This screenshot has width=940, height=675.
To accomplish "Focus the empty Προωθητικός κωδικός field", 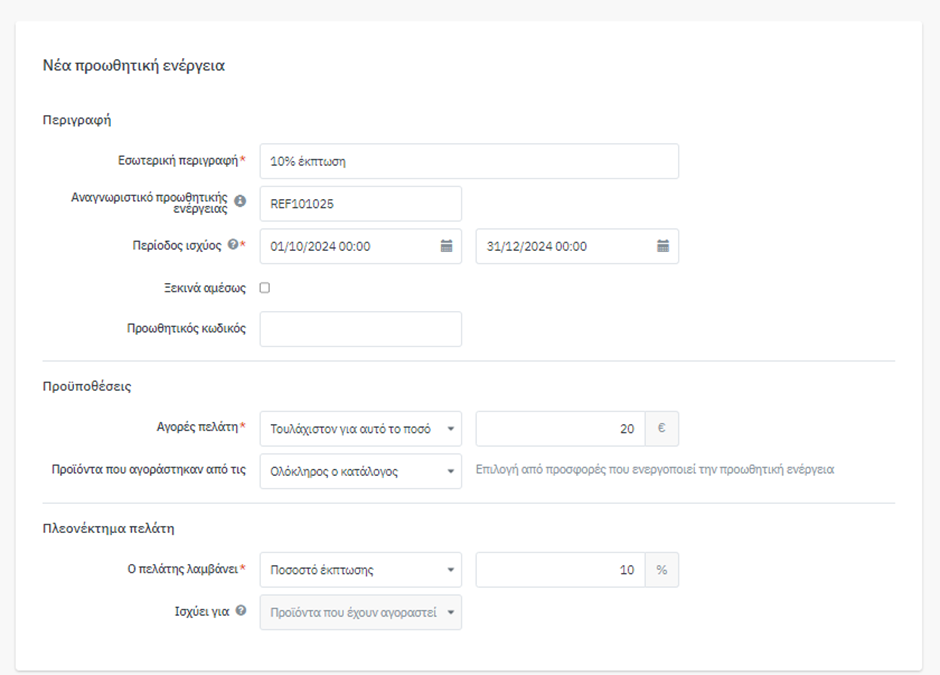I will [x=361, y=329].
